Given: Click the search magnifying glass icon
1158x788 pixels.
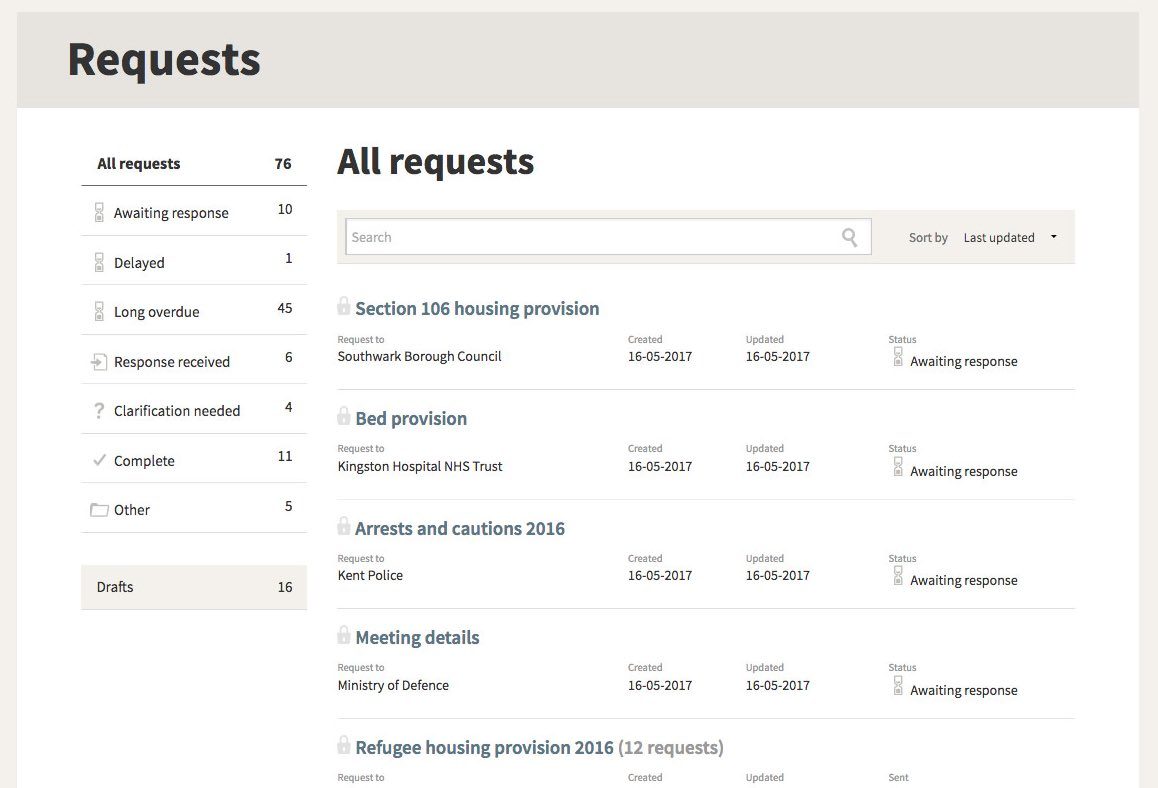Looking at the screenshot, I should [849, 237].
